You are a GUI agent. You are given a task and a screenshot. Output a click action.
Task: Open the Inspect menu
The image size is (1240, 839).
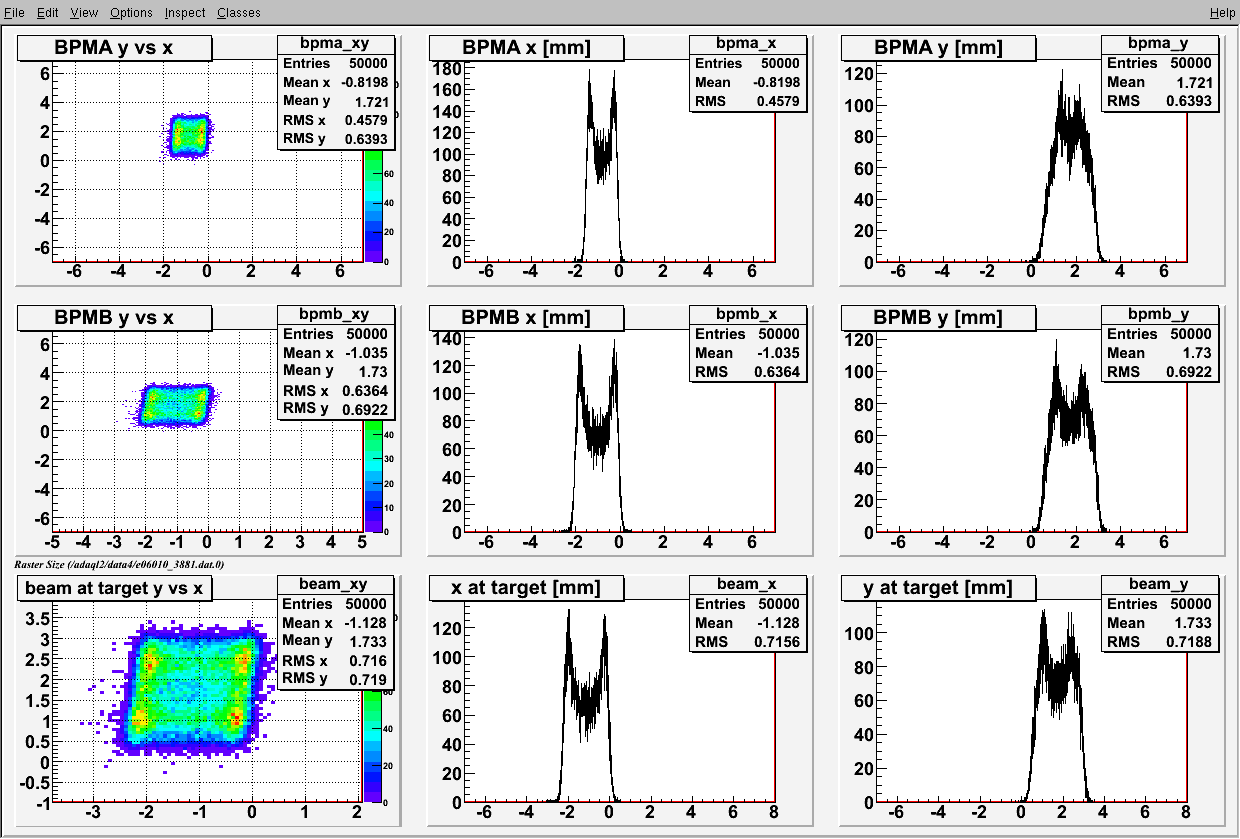coord(185,12)
